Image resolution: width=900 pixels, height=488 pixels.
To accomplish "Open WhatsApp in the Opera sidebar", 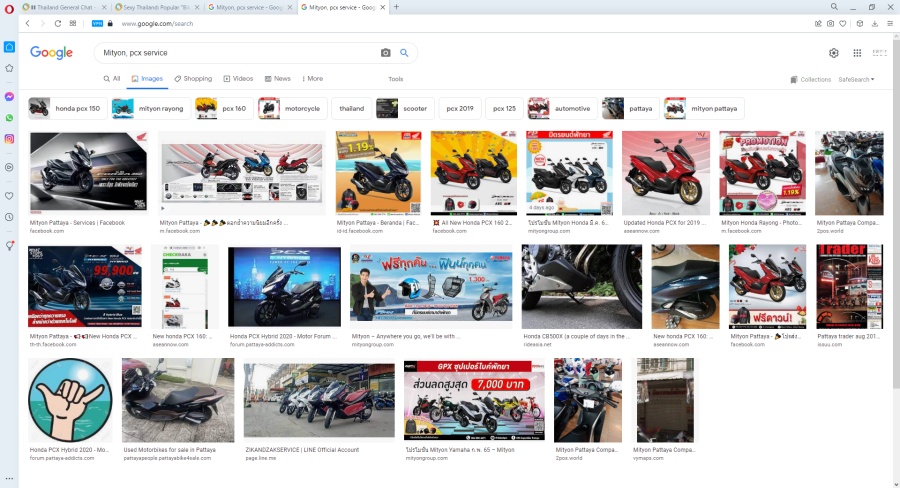I will 9,118.
